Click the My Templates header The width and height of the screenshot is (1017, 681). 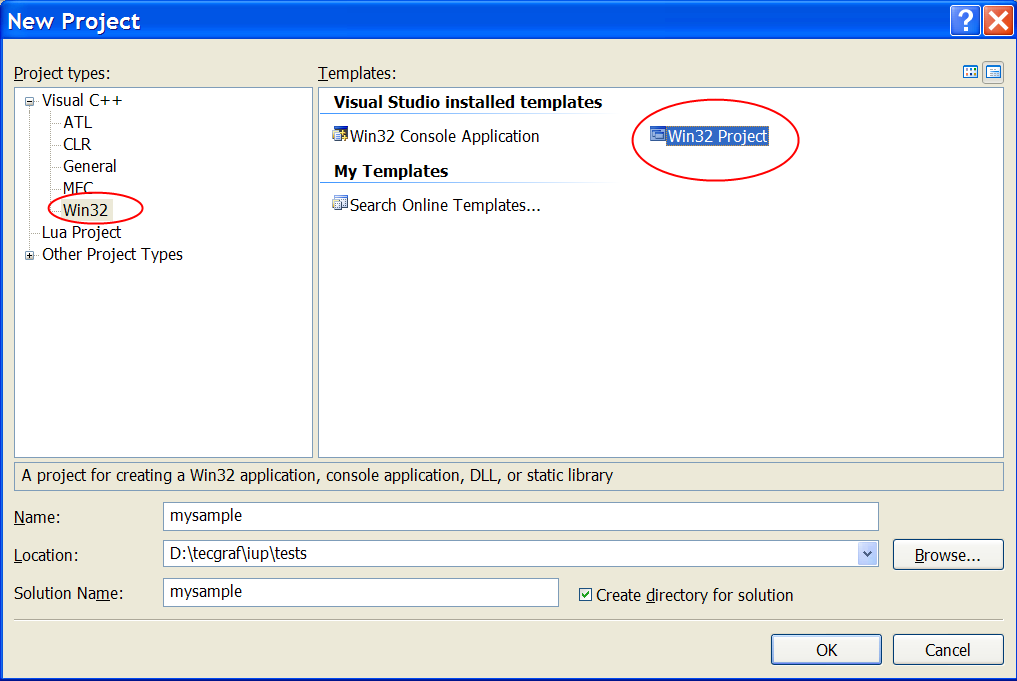coord(391,171)
